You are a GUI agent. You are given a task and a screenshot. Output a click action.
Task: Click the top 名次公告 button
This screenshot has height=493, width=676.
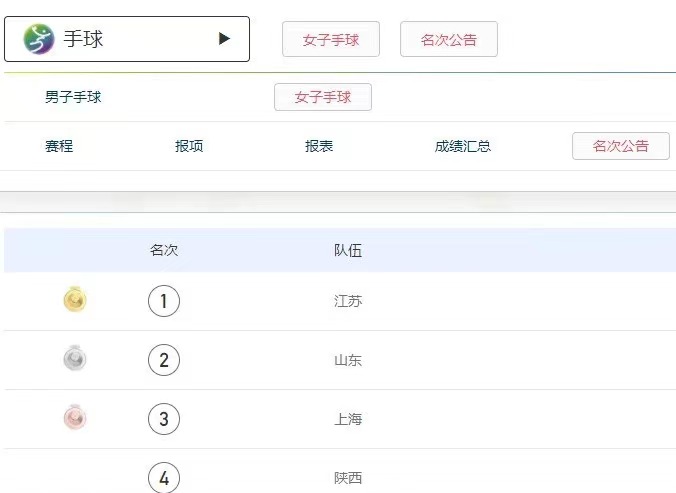pyautogui.click(x=448, y=40)
